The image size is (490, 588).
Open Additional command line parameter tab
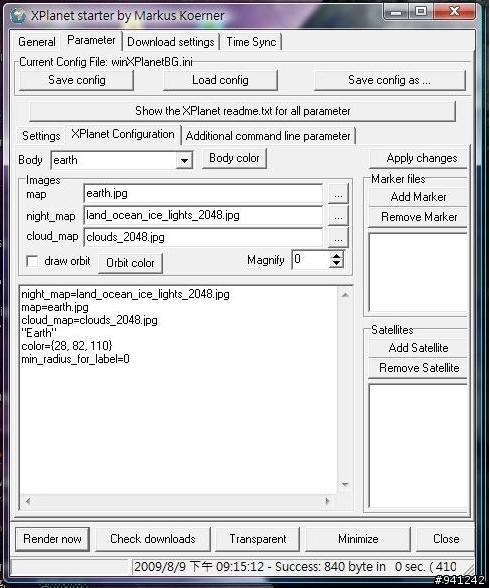[x=268, y=135]
